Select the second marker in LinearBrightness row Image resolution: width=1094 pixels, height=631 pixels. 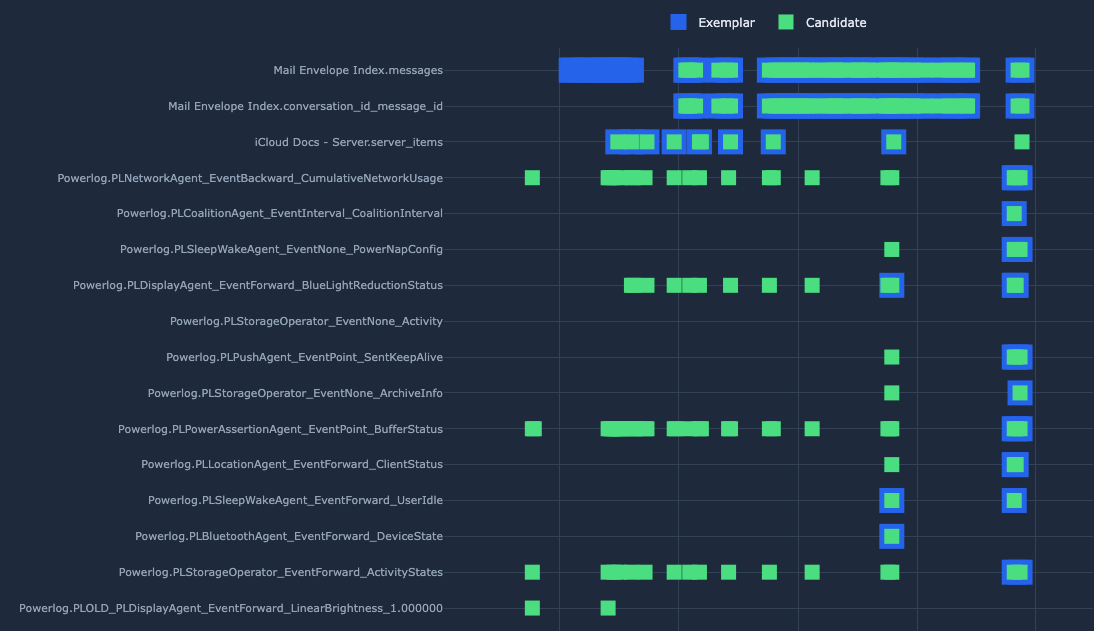[608, 608]
